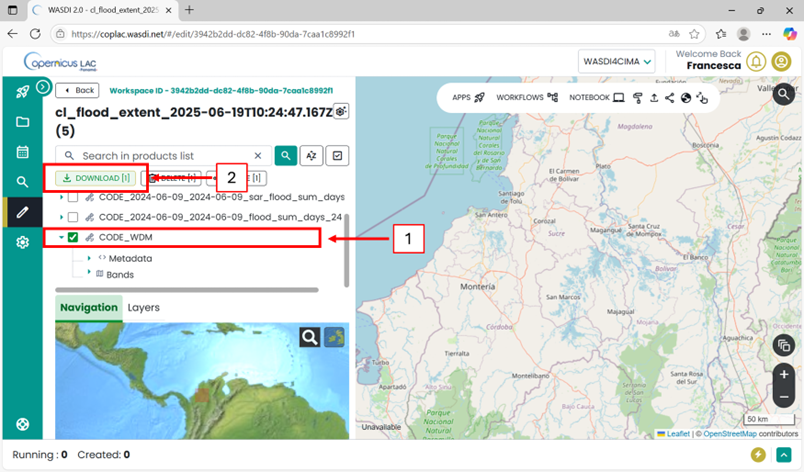Viewport: 804px width, 472px height.
Task: Collapse the CODE_WDM product row
Action: [61, 237]
